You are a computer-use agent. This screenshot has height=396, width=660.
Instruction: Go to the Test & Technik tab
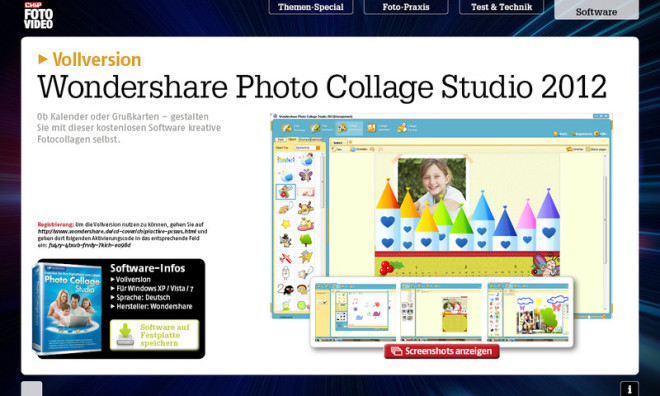tap(501, 7)
